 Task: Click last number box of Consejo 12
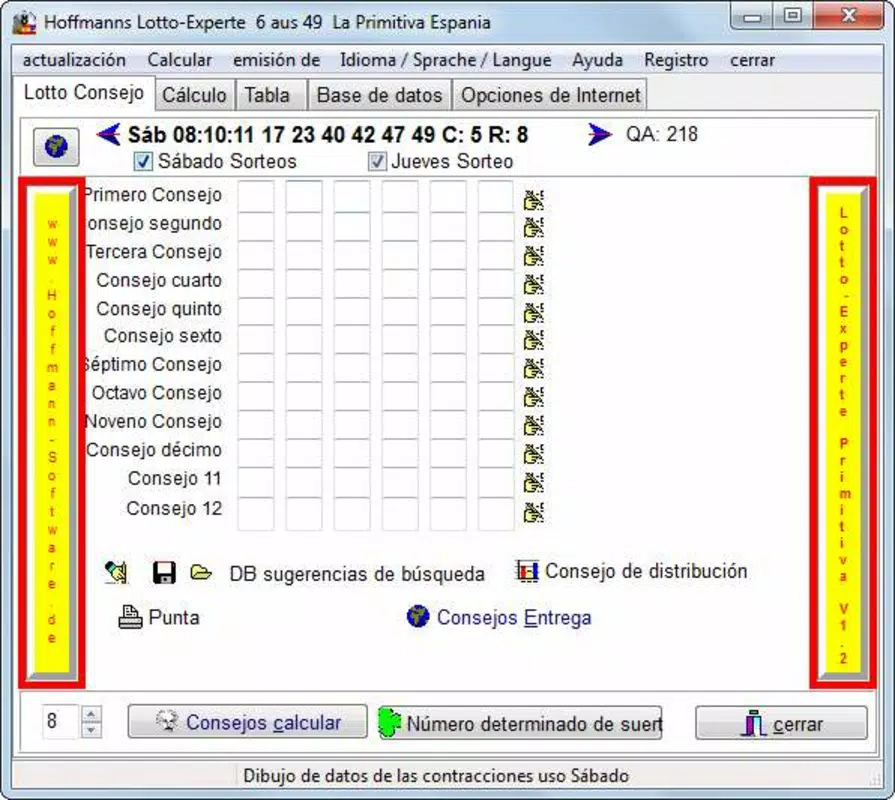click(x=495, y=512)
